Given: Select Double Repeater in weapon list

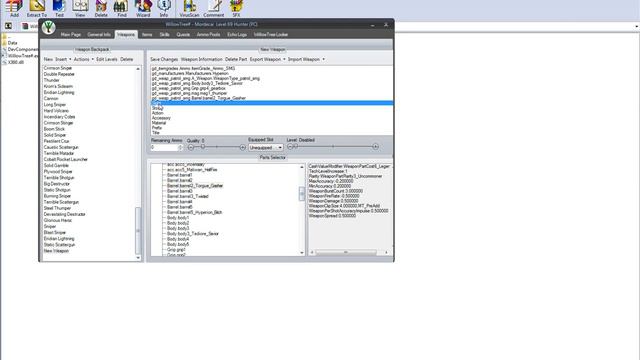Looking at the screenshot, I should pyautogui.click(x=59, y=74).
